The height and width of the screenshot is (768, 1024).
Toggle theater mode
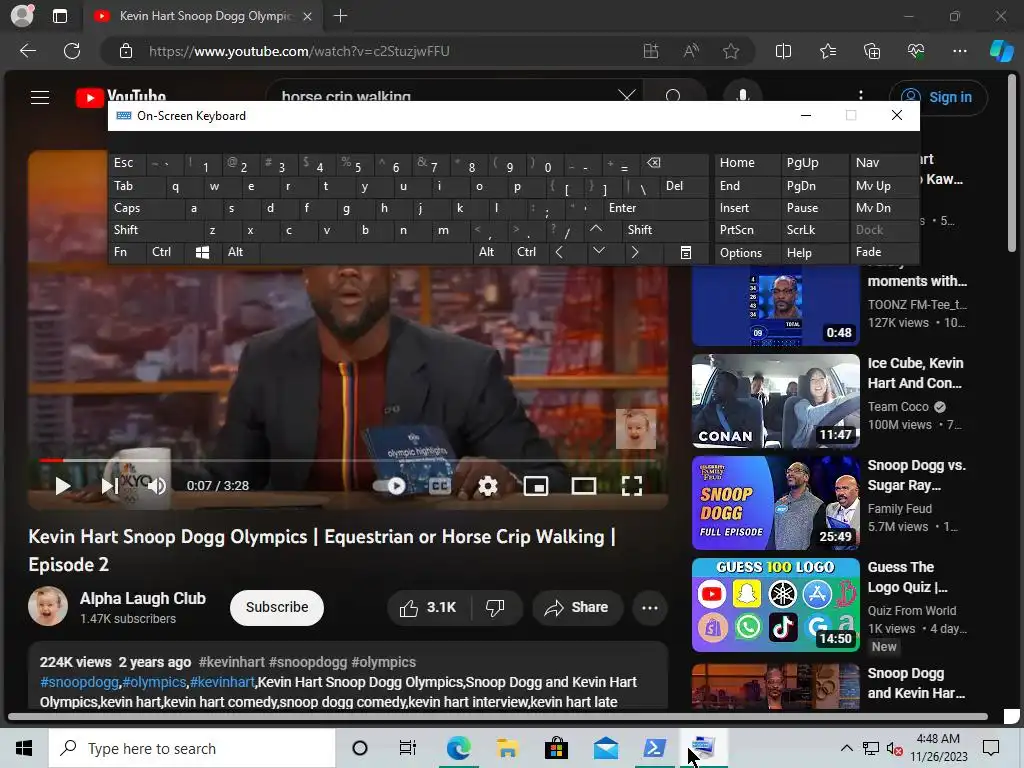583,486
